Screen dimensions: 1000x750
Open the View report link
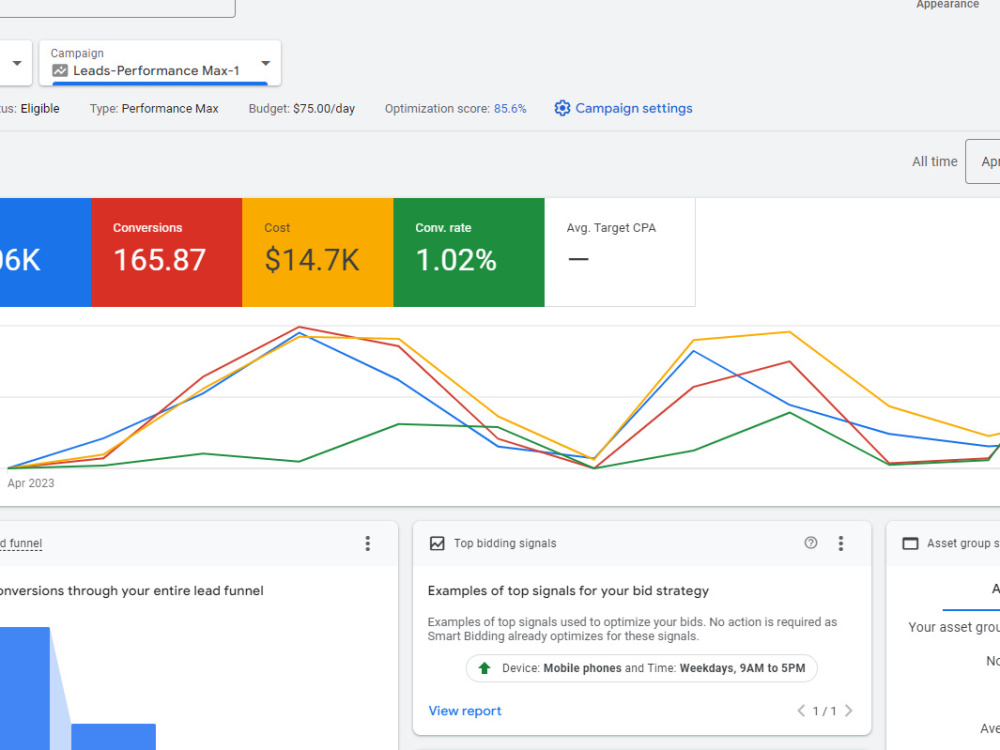point(465,711)
